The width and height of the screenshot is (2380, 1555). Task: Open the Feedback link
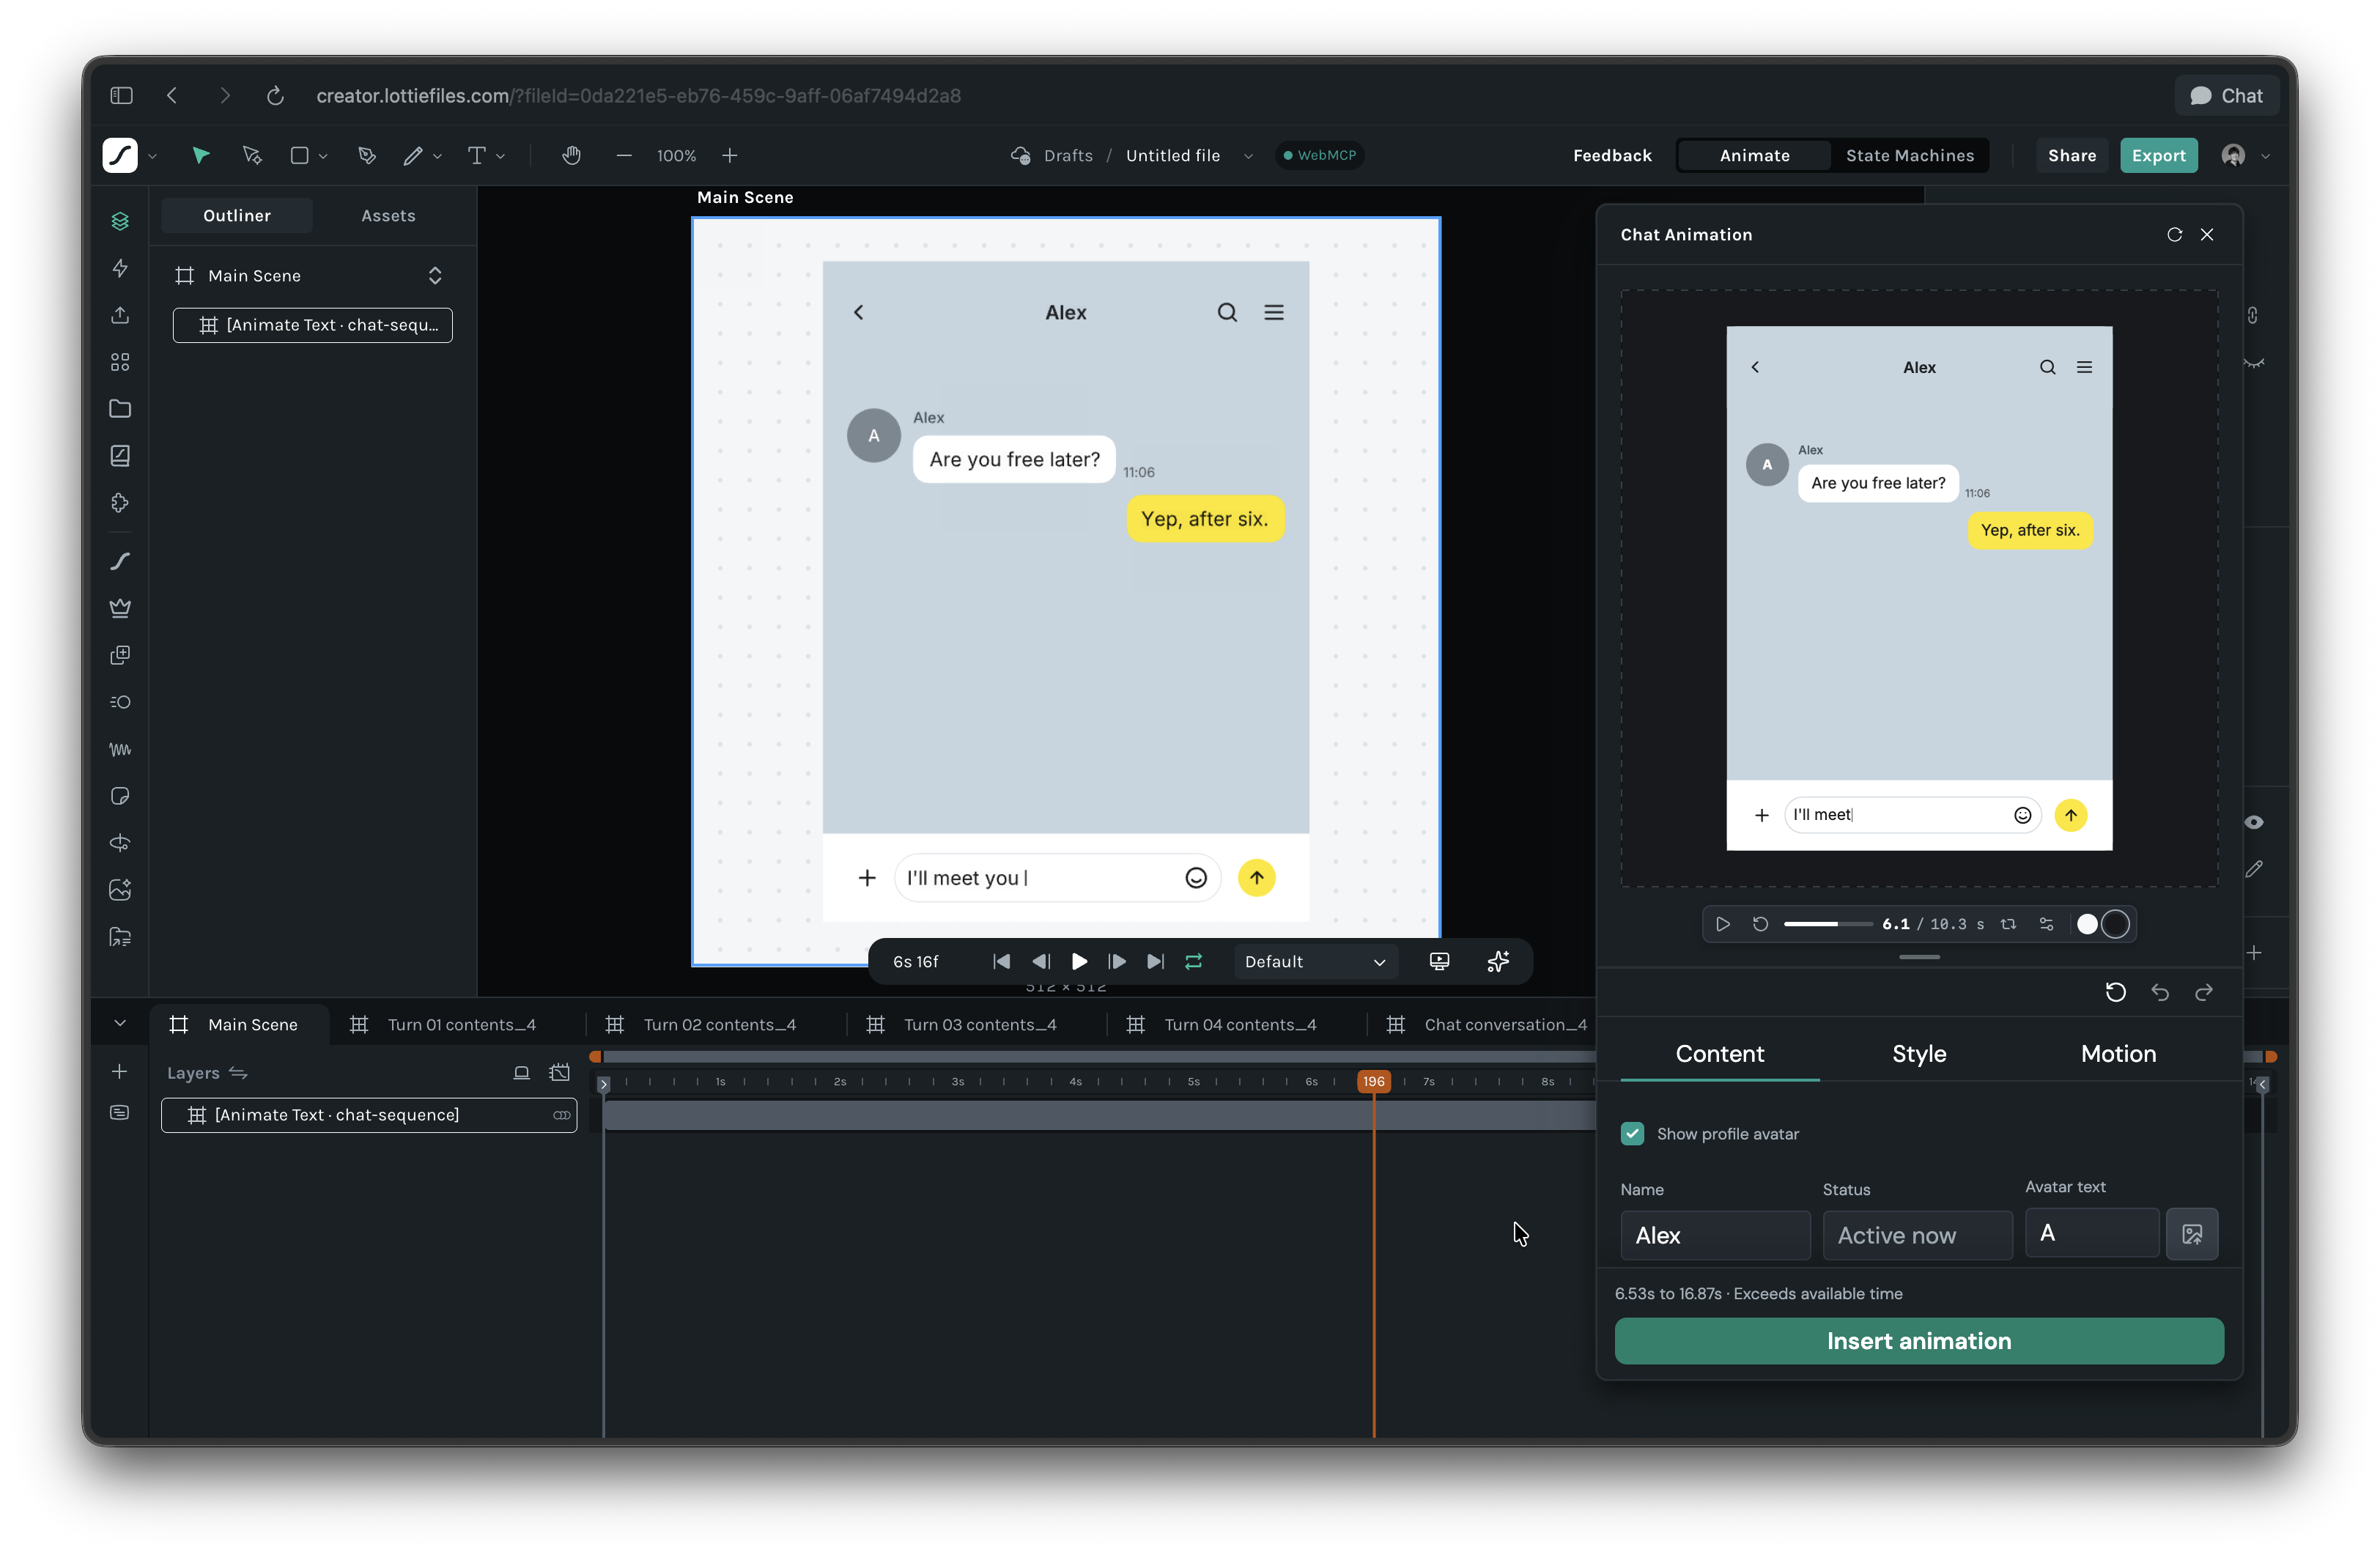pos(1612,155)
